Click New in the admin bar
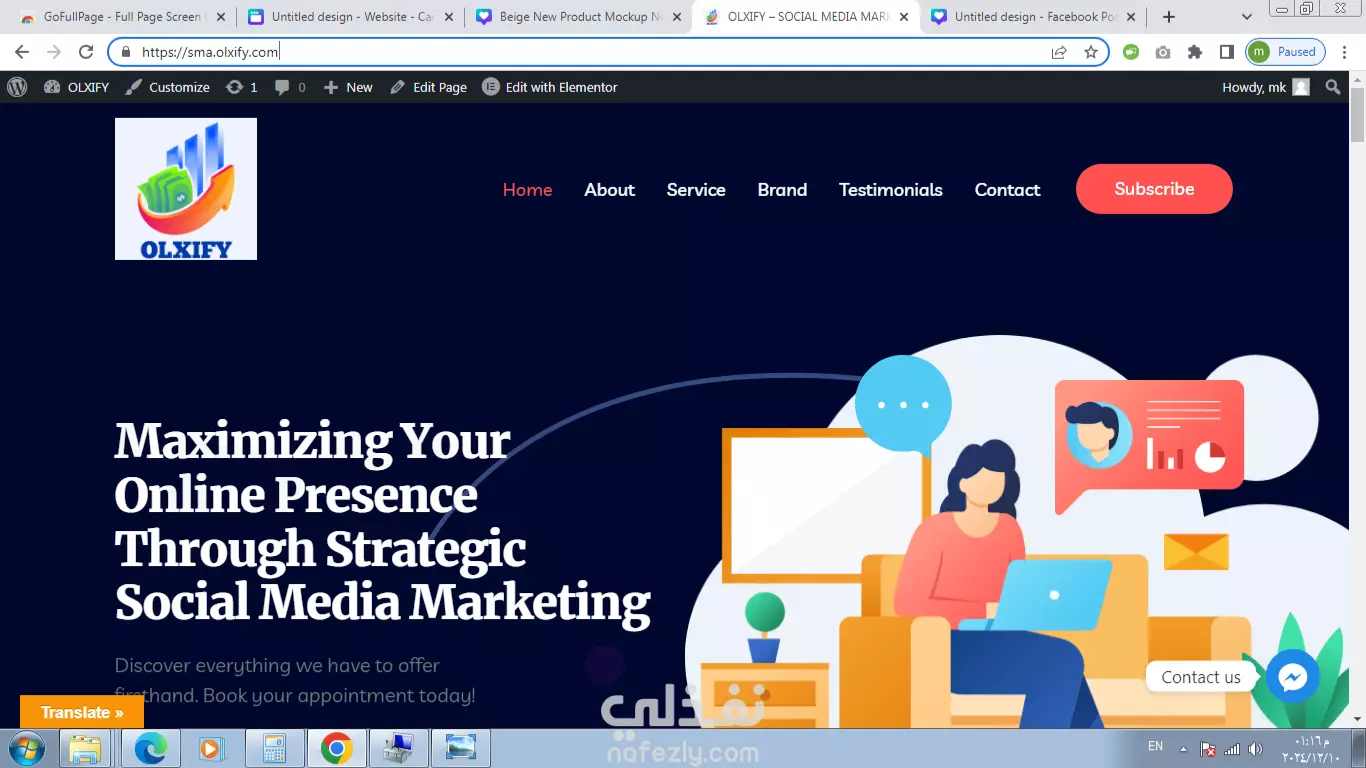 pos(348,87)
